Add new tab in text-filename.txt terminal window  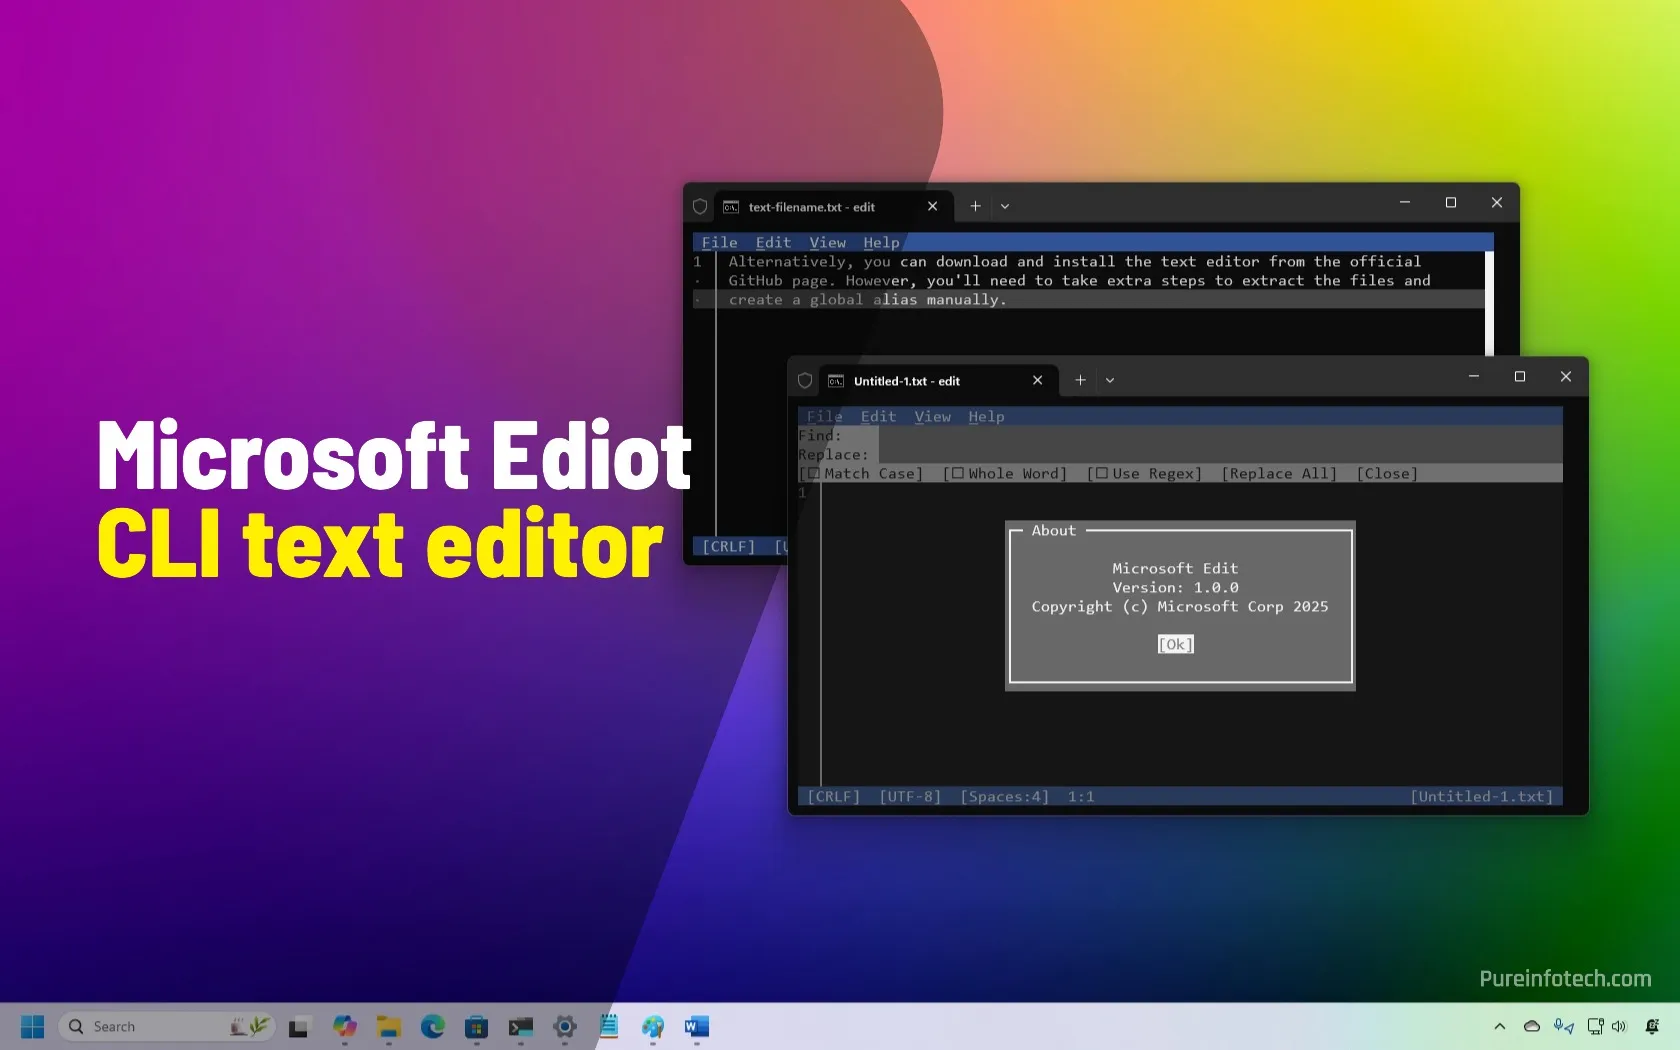tap(975, 207)
